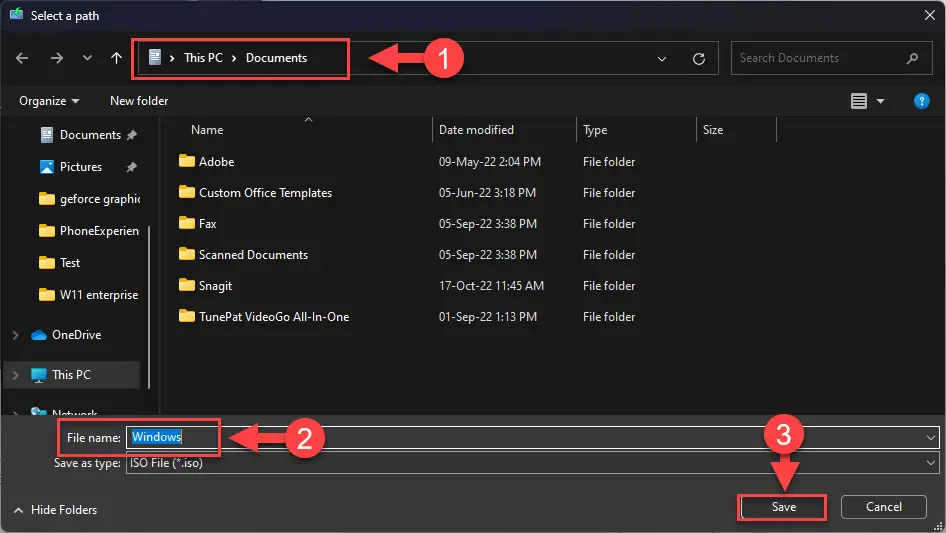Select the Adobe folder
The image size is (946, 533).
217,162
